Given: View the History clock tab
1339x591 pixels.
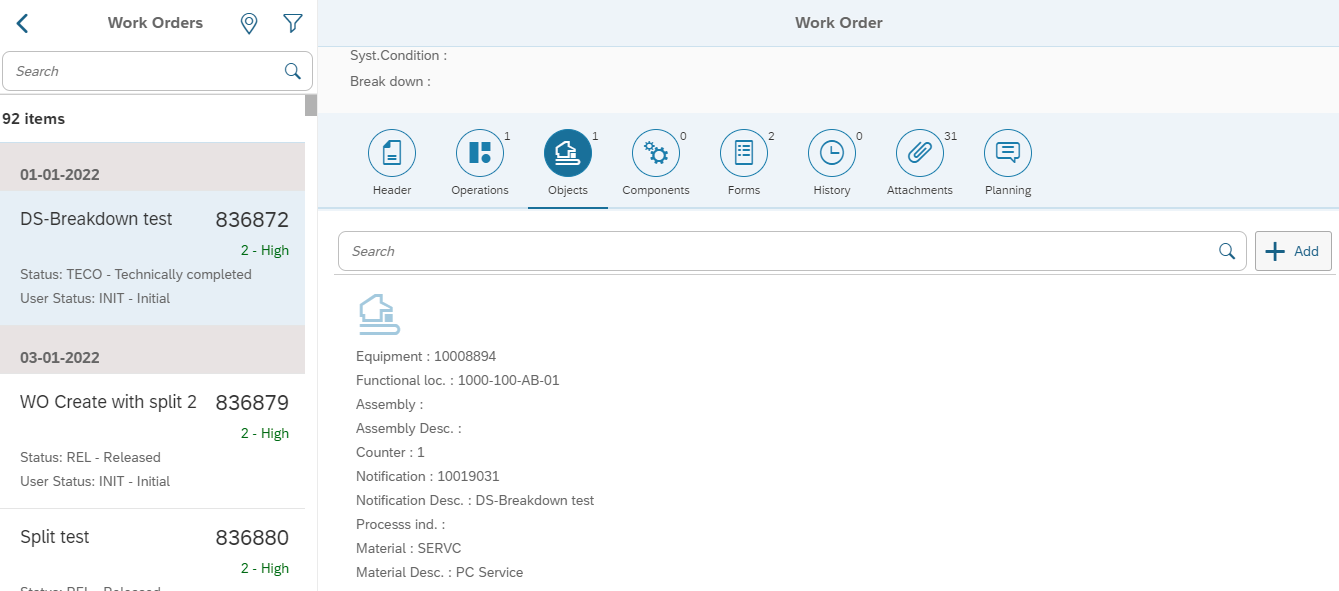Looking at the screenshot, I should point(832,153).
